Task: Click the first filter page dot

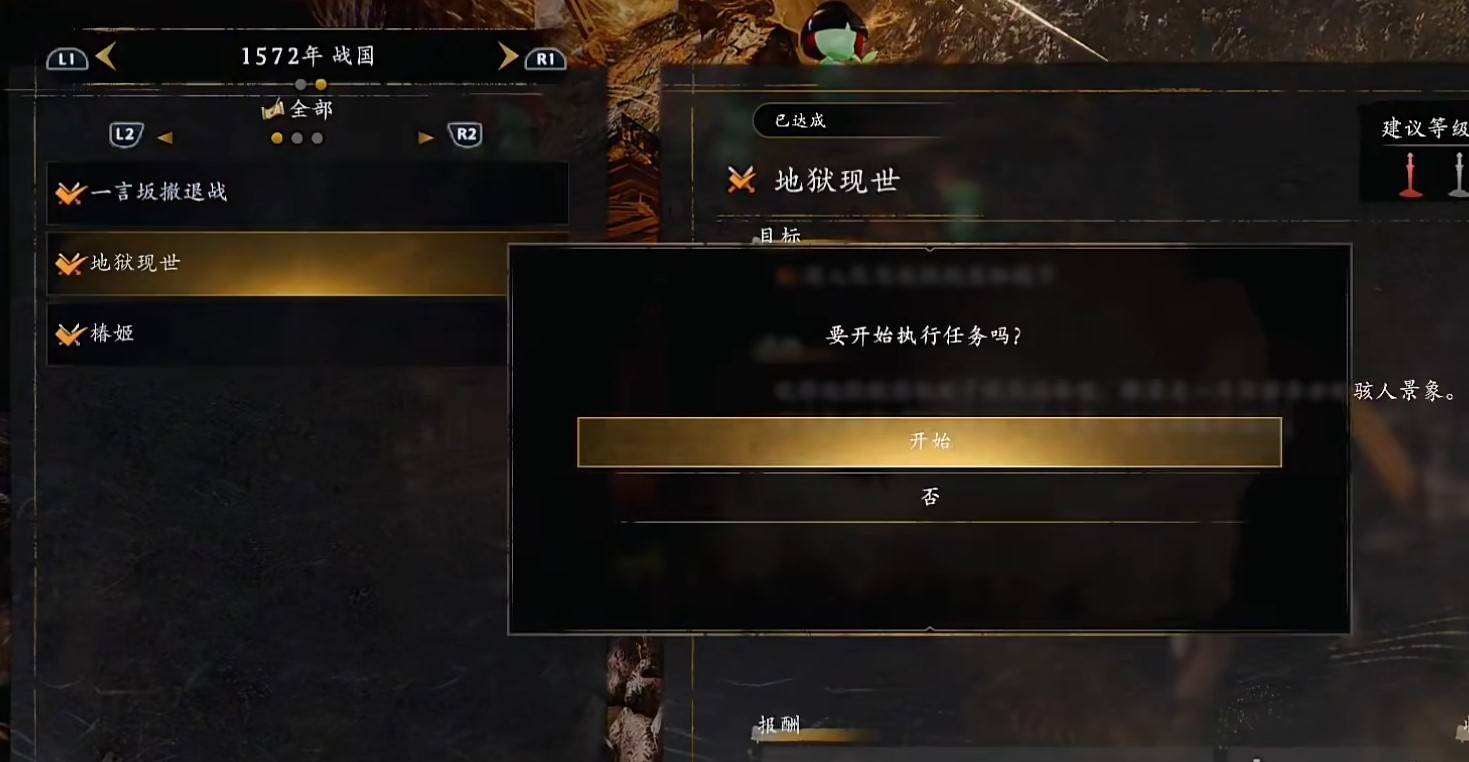Action: (x=277, y=138)
